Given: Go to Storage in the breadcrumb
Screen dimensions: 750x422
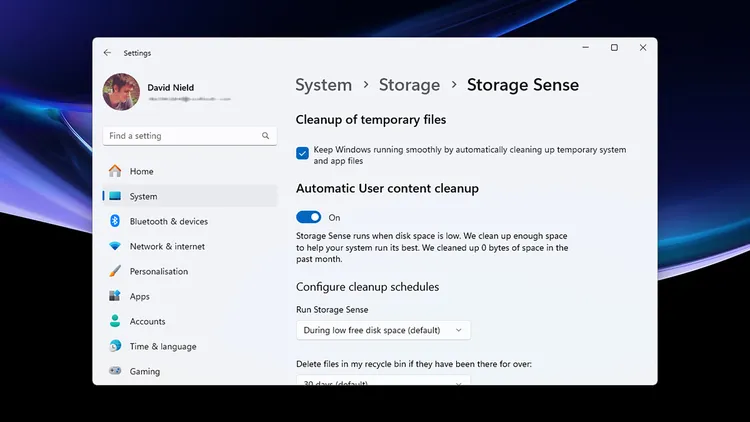Looking at the screenshot, I should 409,85.
